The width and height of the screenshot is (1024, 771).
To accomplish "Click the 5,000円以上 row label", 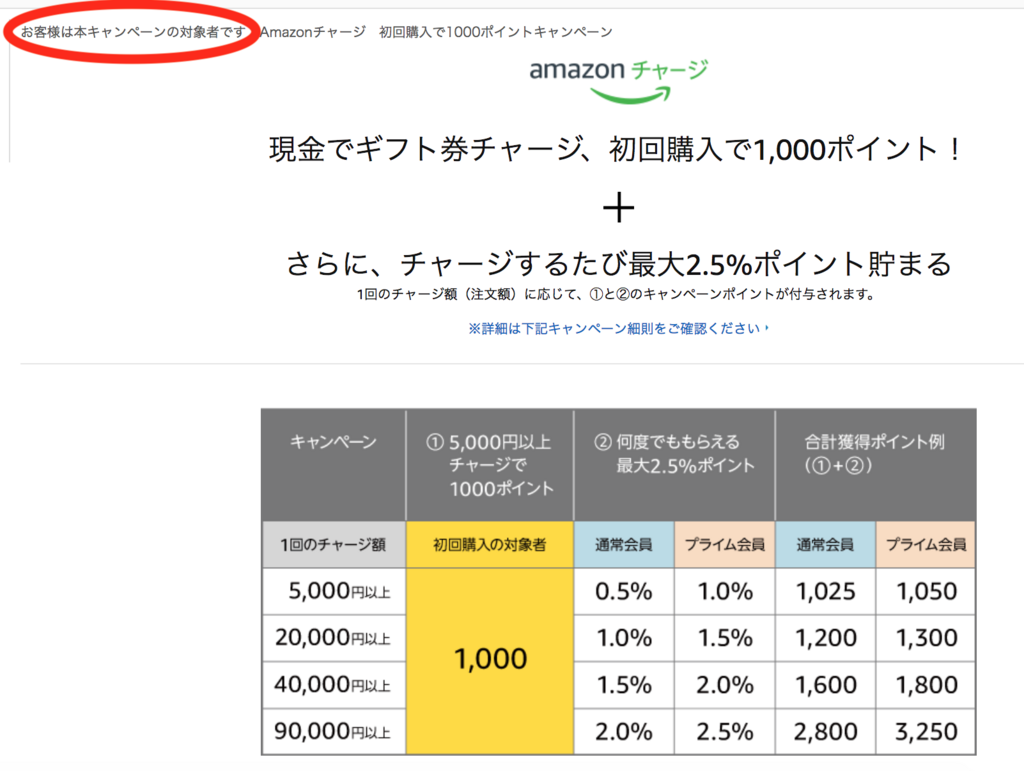I will 334,591.
